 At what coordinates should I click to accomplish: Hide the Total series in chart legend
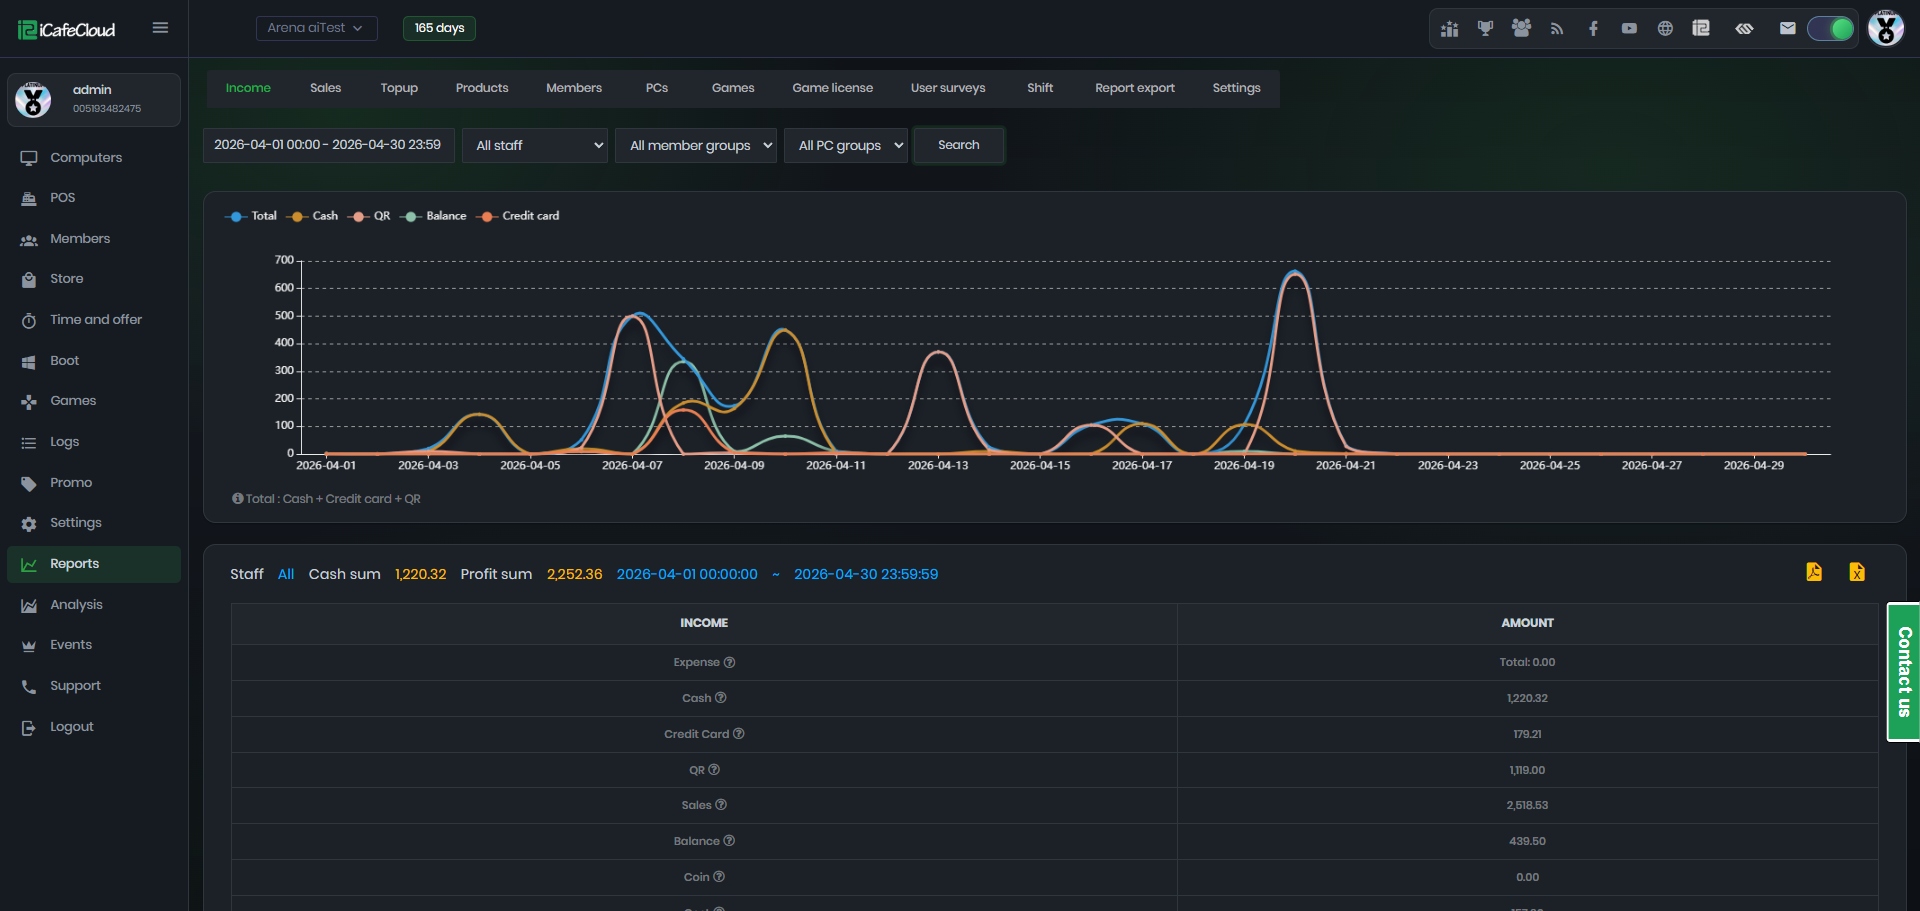tap(252, 216)
